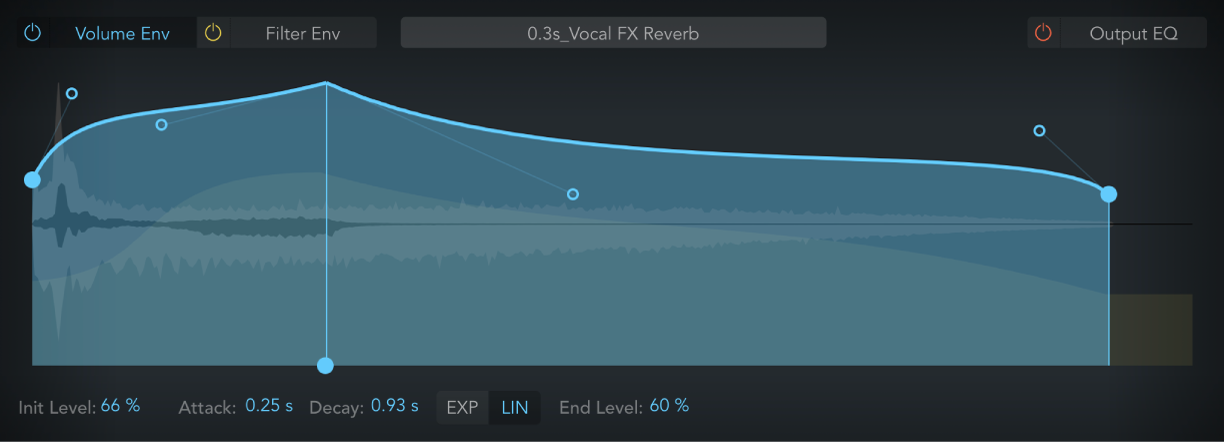Click the decay curve handle right of the peak
The image size is (1224, 442).
[x=573, y=194]
